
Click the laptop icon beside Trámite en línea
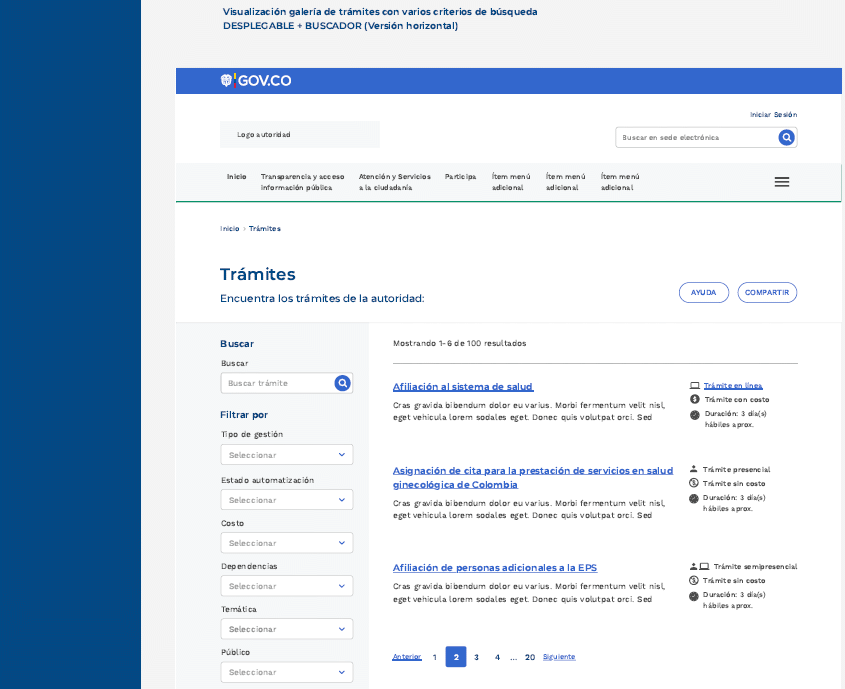pyautogui.click(x=694, y=385)
